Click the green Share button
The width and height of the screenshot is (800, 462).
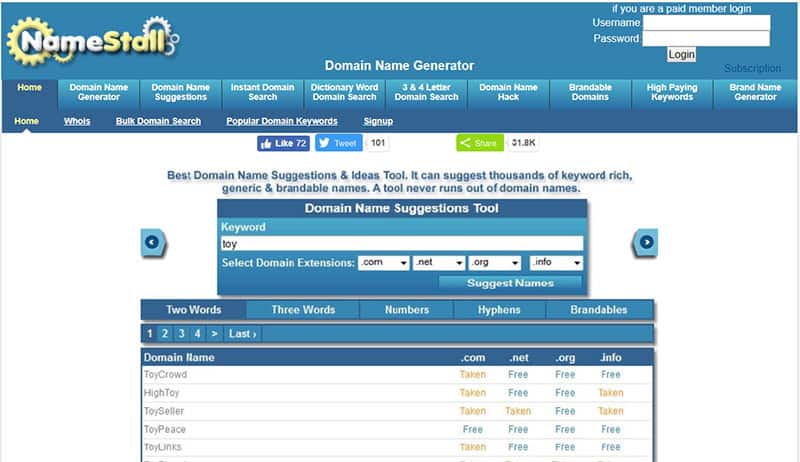click(x=480, y=143)
